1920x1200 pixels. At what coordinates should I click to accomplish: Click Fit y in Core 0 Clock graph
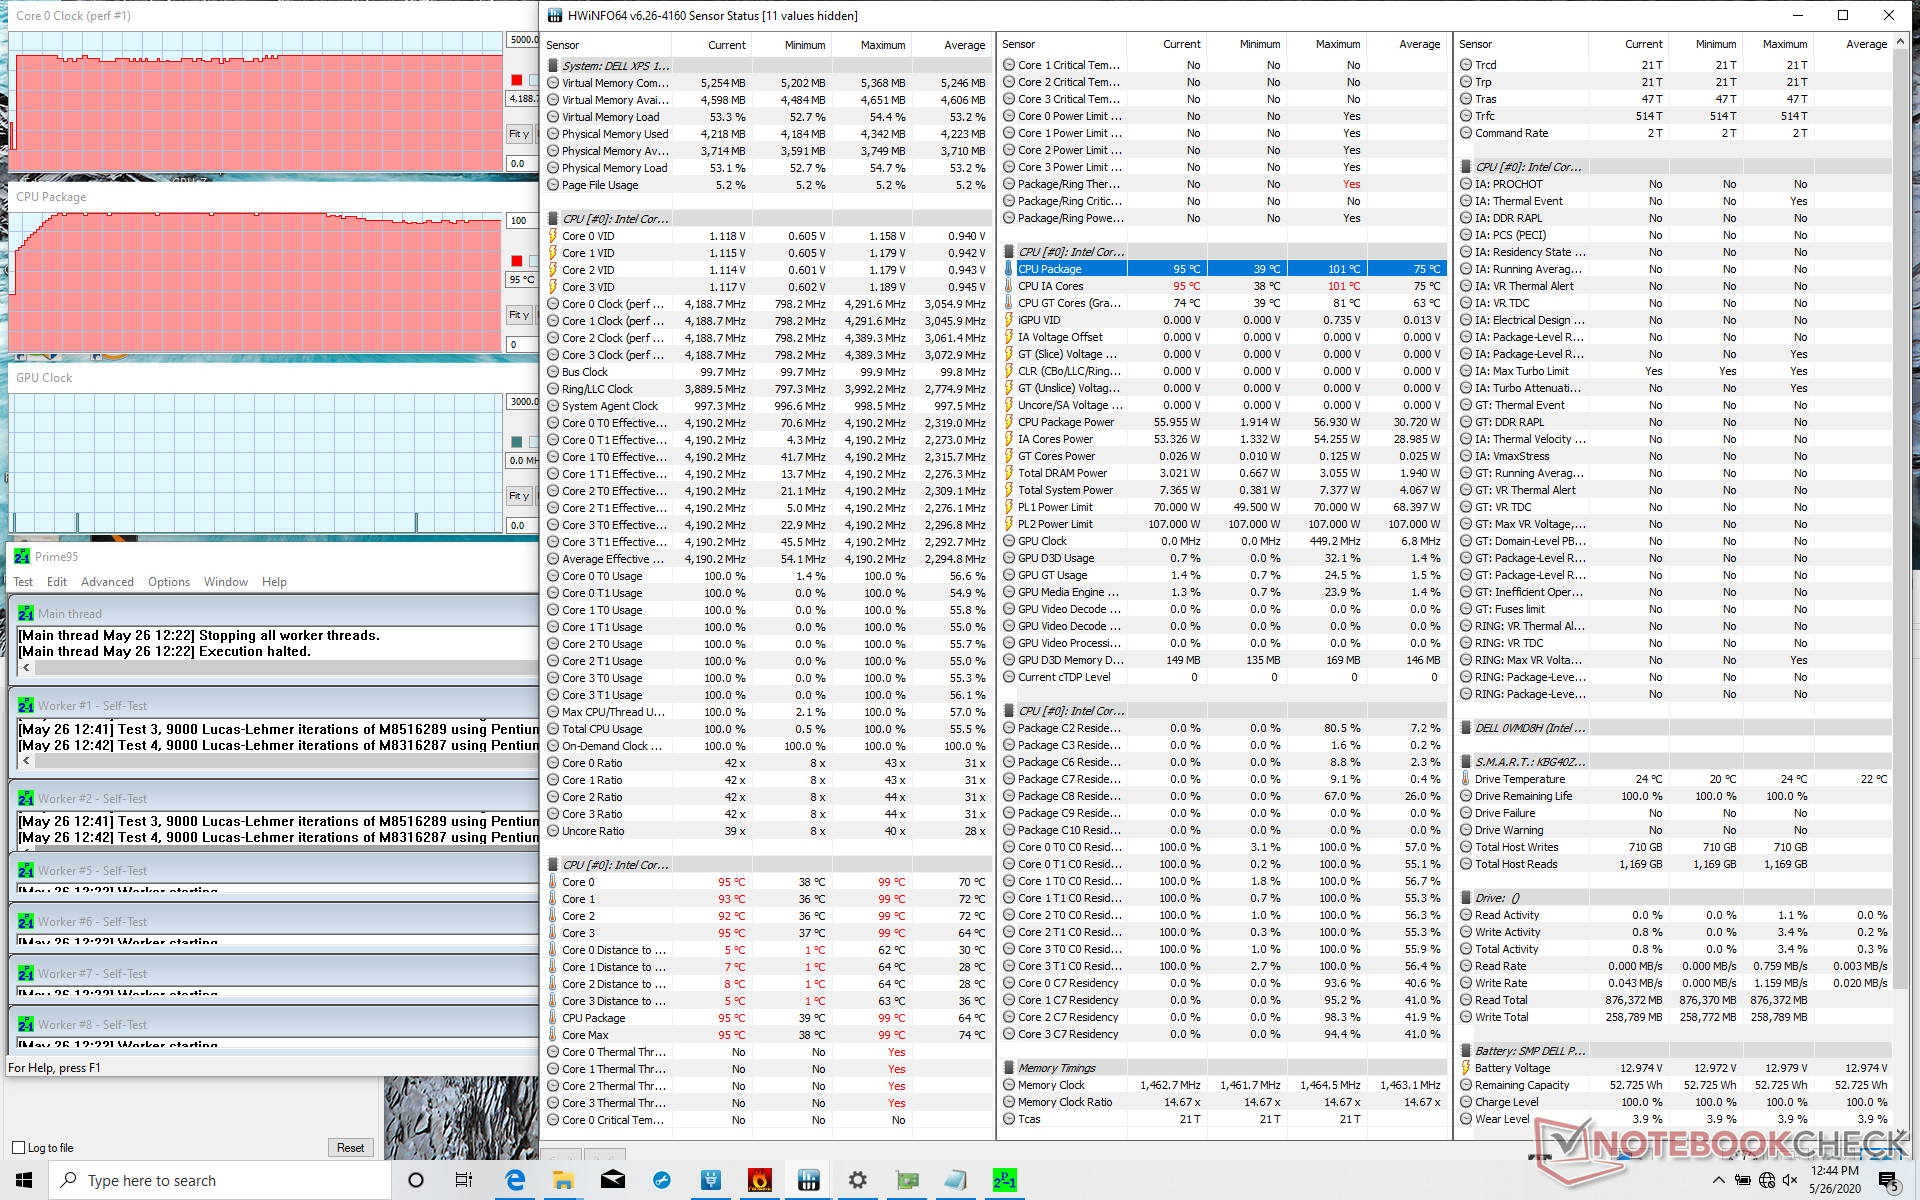pyautogui.click(x=518, y=134)
